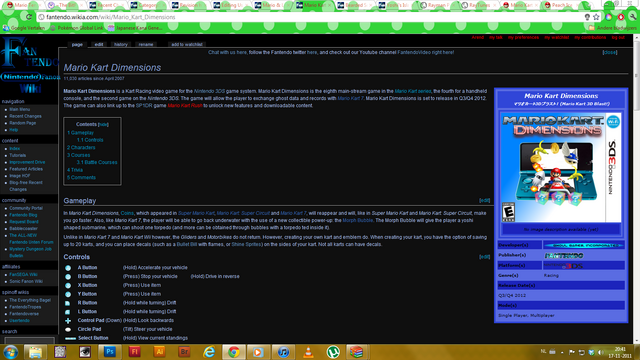Click the address bar URL field
The width and height of the screenshot is (640, 360).
(310, 17)
